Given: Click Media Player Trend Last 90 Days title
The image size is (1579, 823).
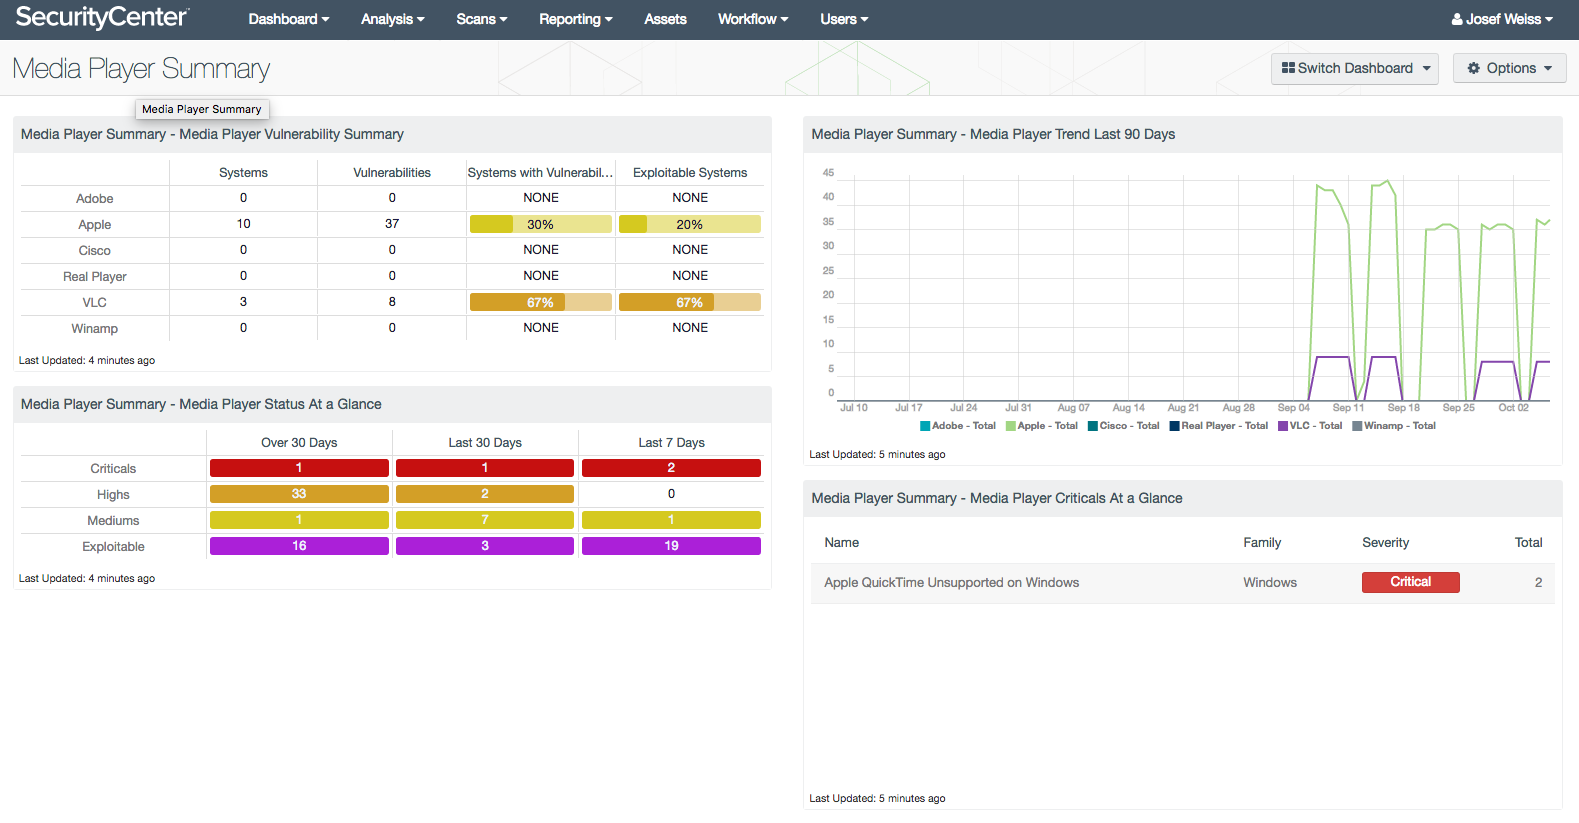Looking at the screenshot, I should point(993,134).
